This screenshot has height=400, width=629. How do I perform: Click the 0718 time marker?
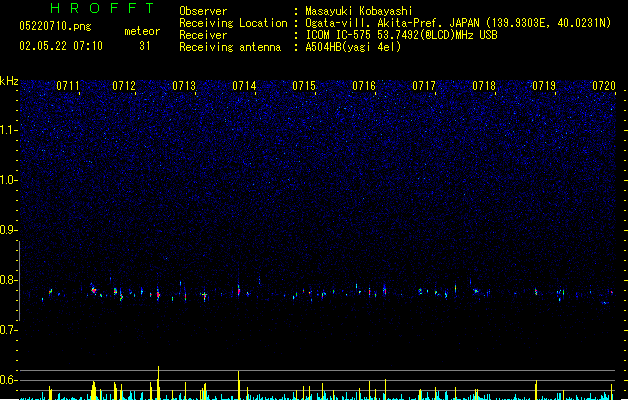click(484, 86)
